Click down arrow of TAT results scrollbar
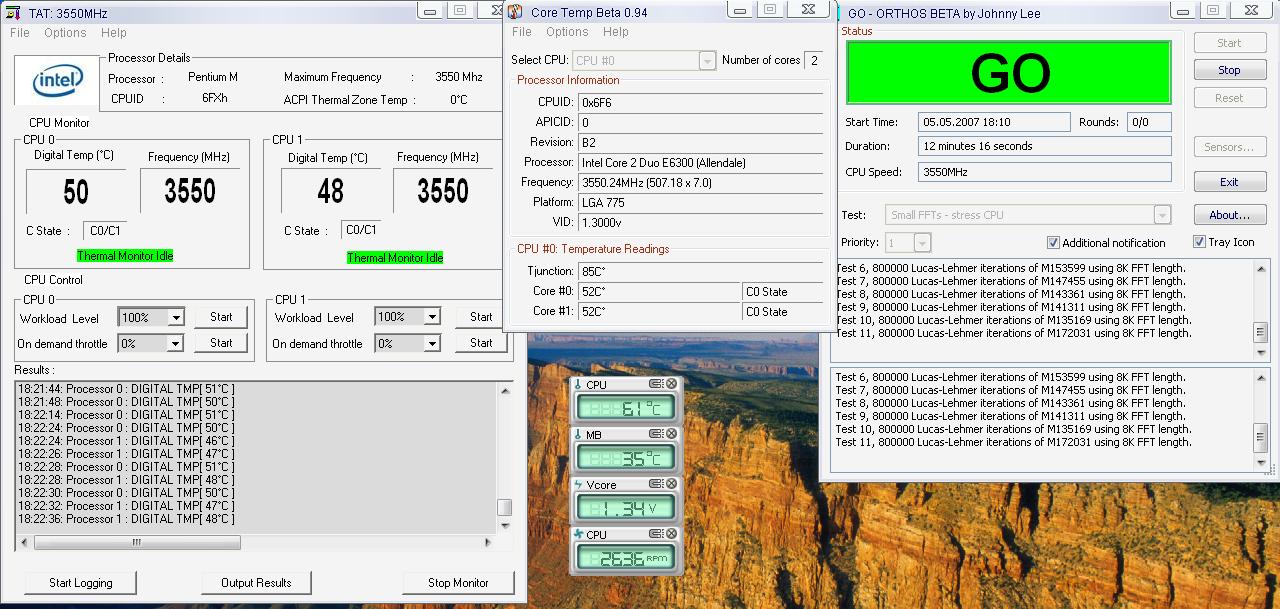Screen dimensions: 1280x609 (505, 525)
